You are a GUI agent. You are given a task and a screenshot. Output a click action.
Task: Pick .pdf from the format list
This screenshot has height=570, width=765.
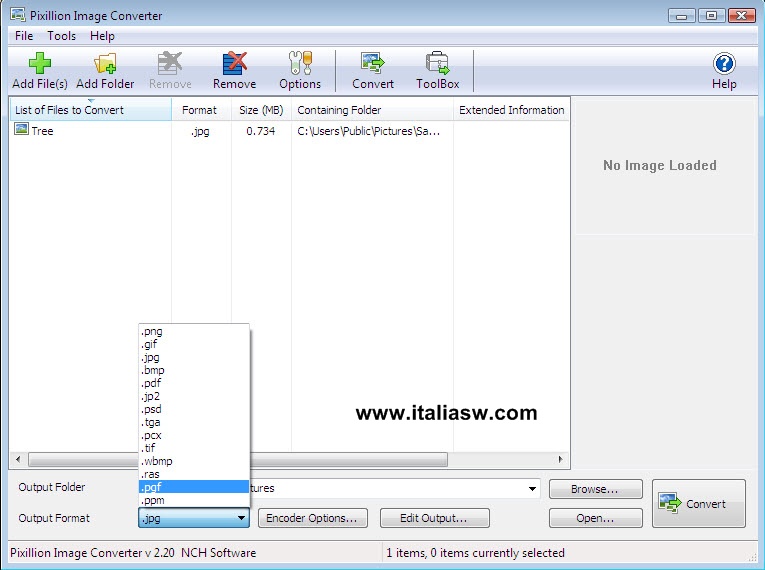click(194, 383)
